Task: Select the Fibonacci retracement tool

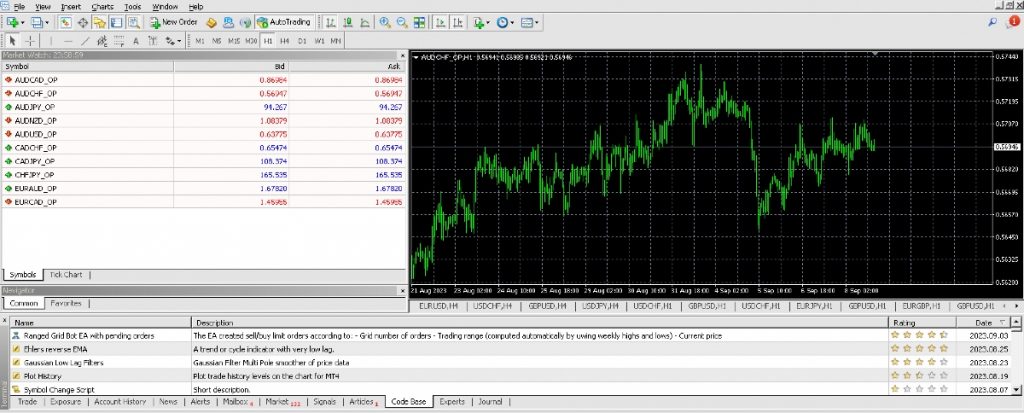Action: 119,41
